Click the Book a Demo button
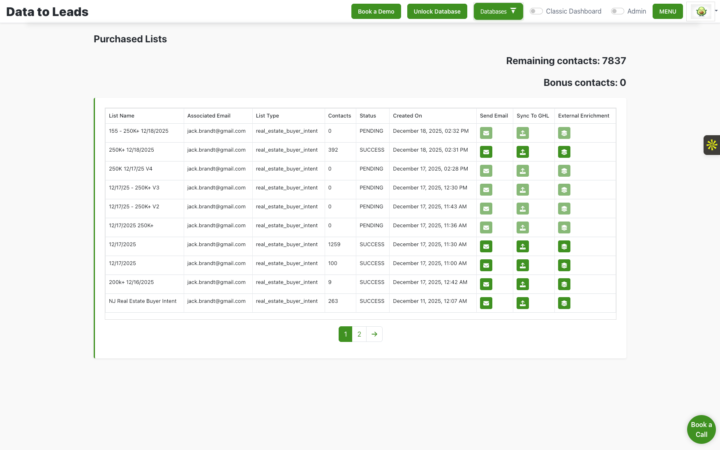 coord(375,11)
